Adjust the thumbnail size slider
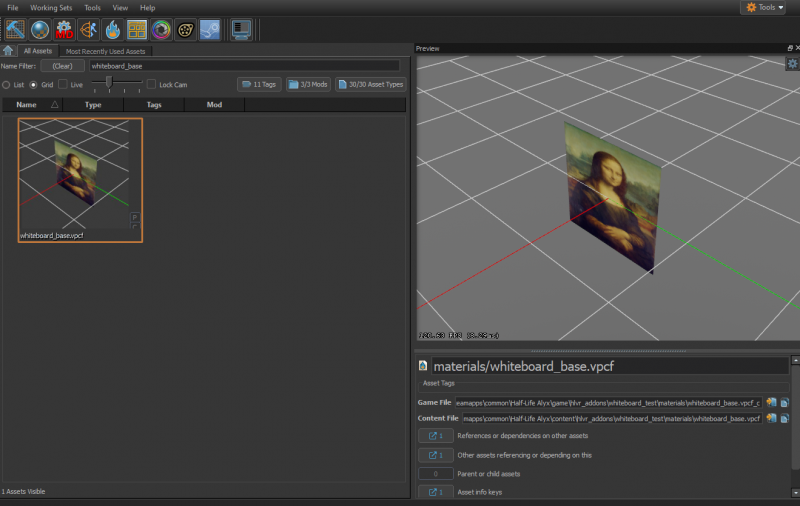The width and height of the screenshot is (800, 506). click(x=109, y=82)
